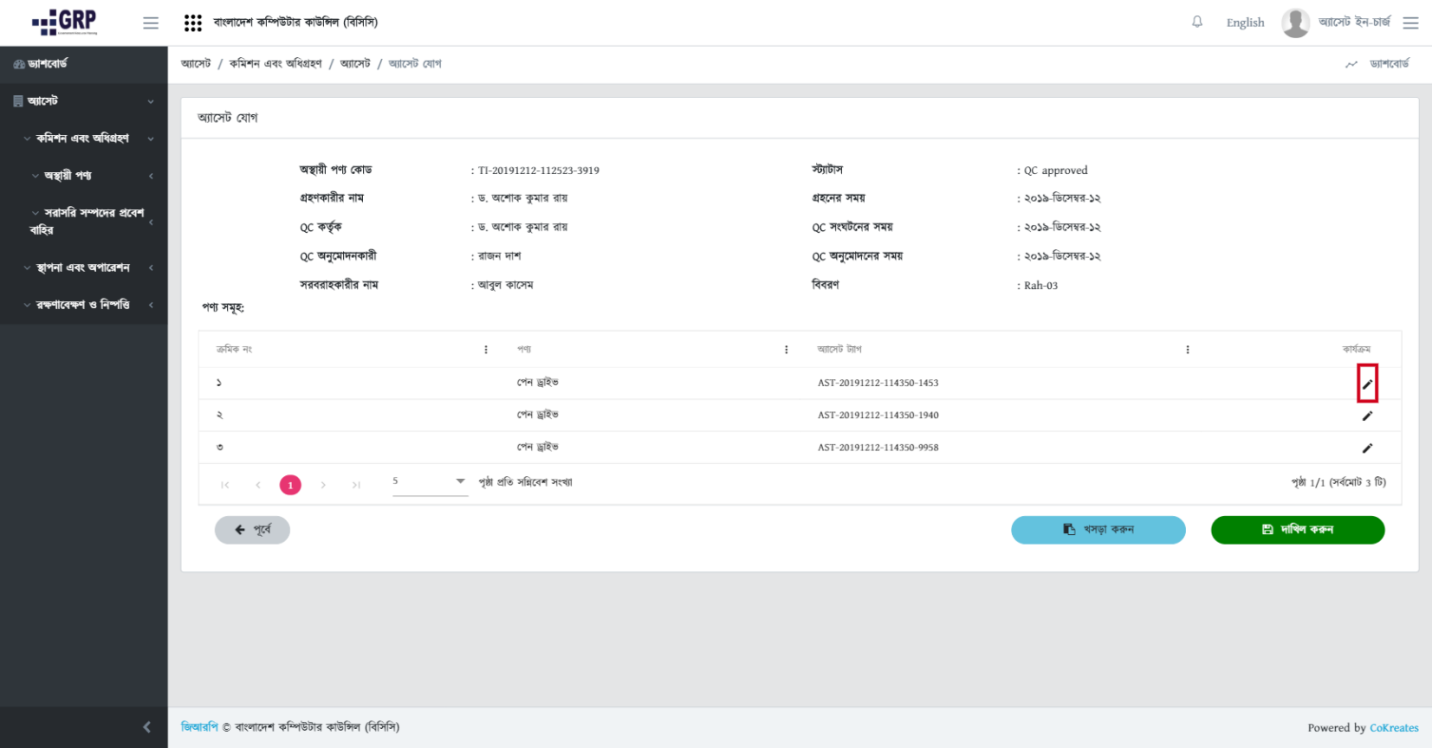Click the green দাখিল করুন submit button
The height and width of the screenshot is (748, 1432).
pos(1297,530)
